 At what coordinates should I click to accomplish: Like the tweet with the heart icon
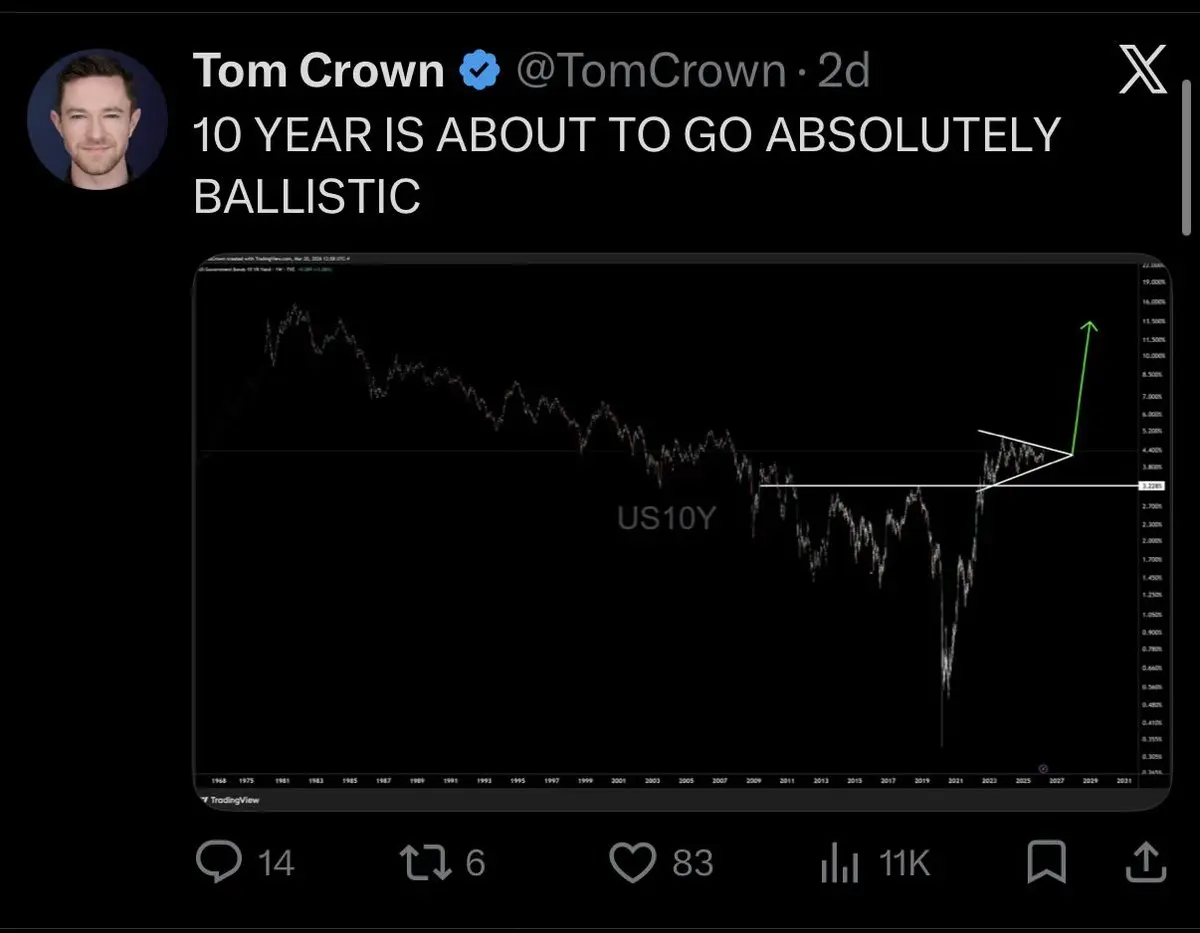(632, 862)
